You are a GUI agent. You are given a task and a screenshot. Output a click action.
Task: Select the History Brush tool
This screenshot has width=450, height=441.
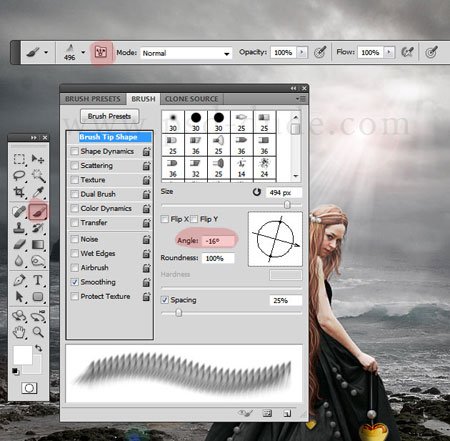coord(38,228)
